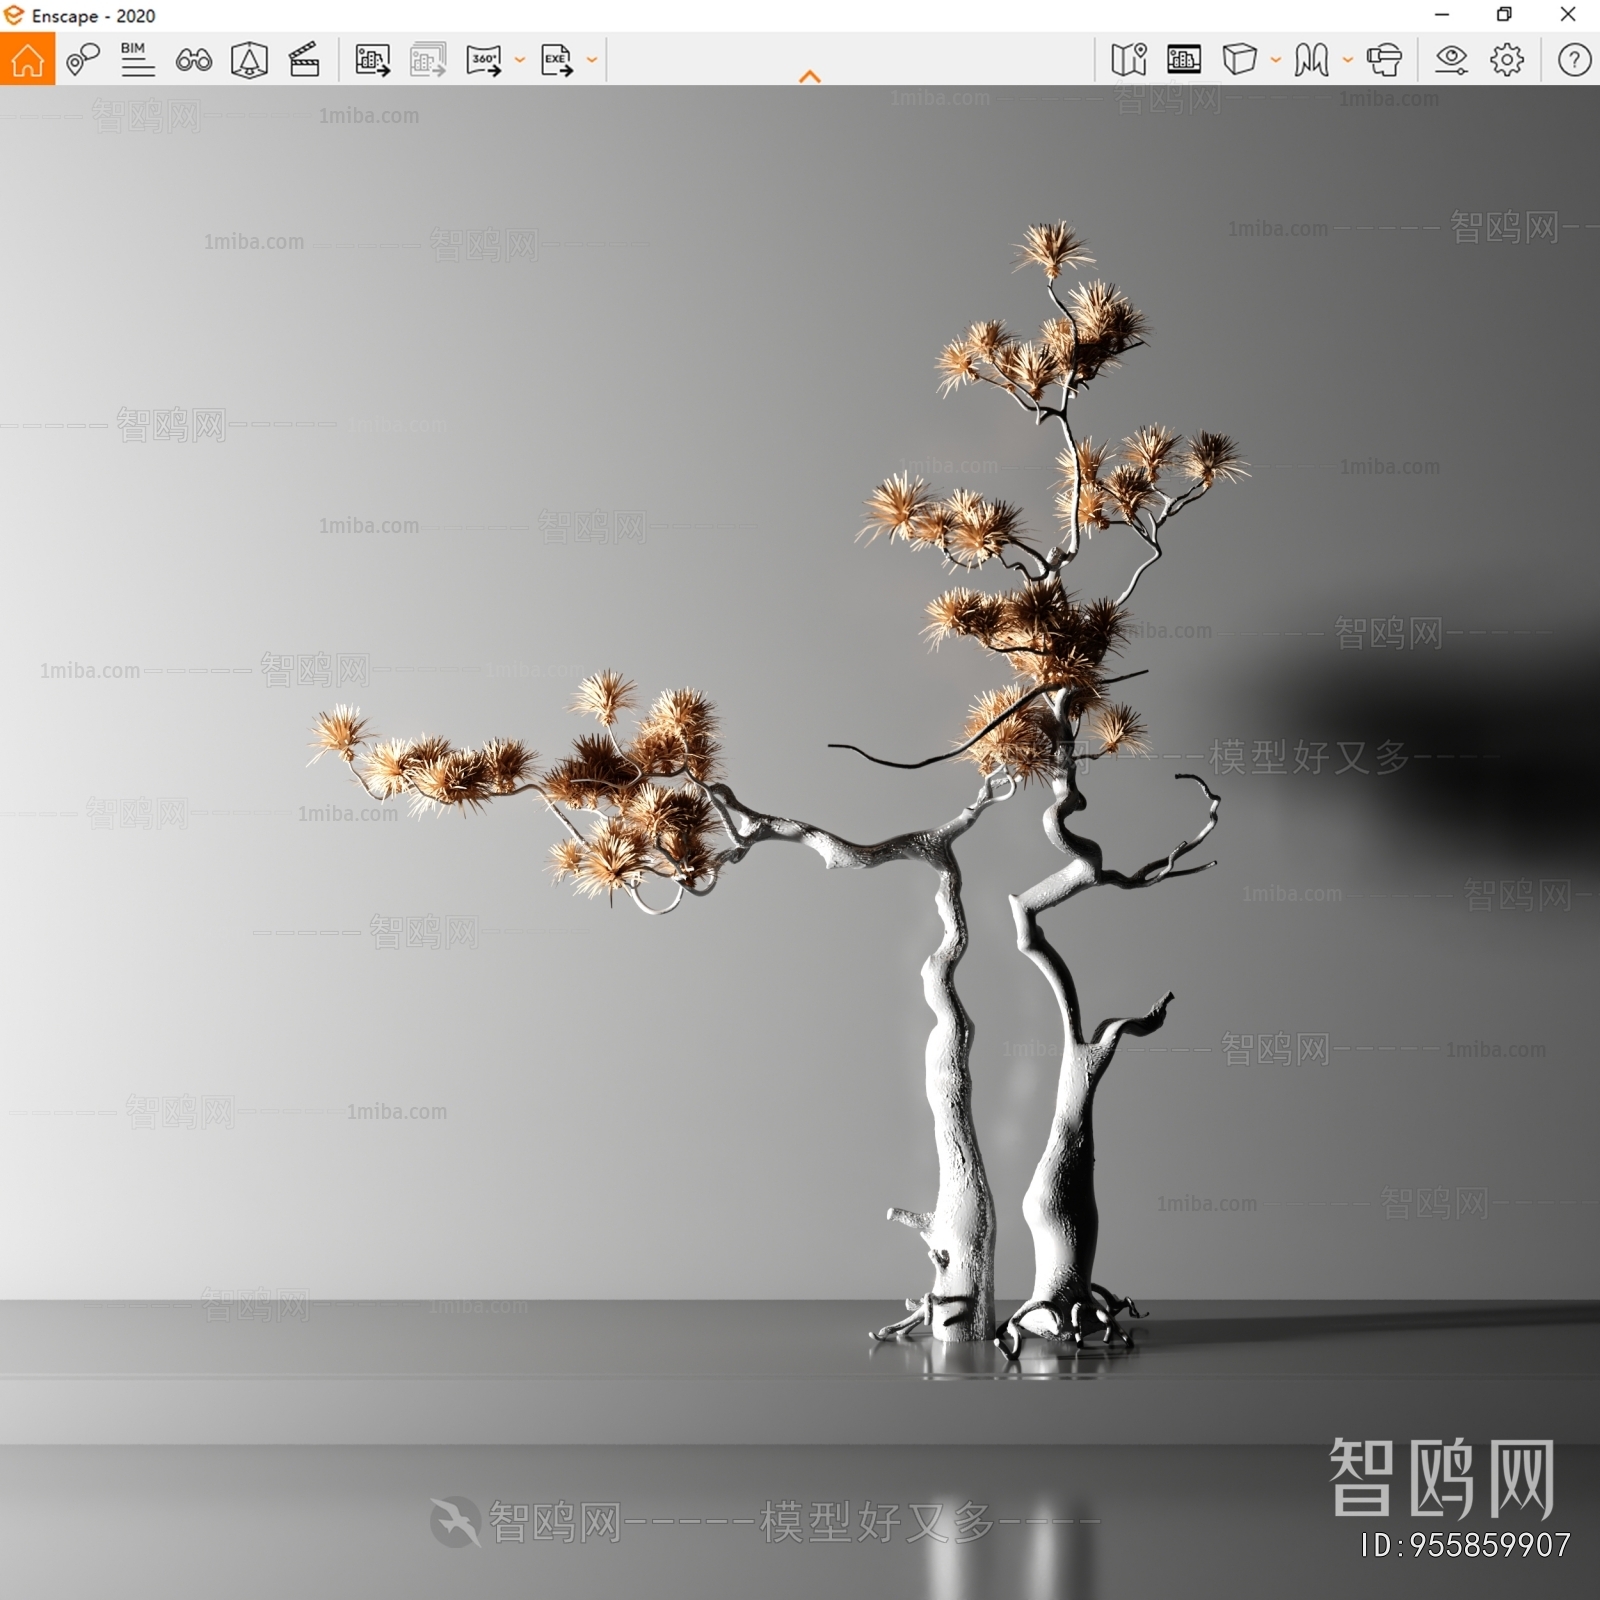Click the binoculars synchronize views icon

pos(193,61)
